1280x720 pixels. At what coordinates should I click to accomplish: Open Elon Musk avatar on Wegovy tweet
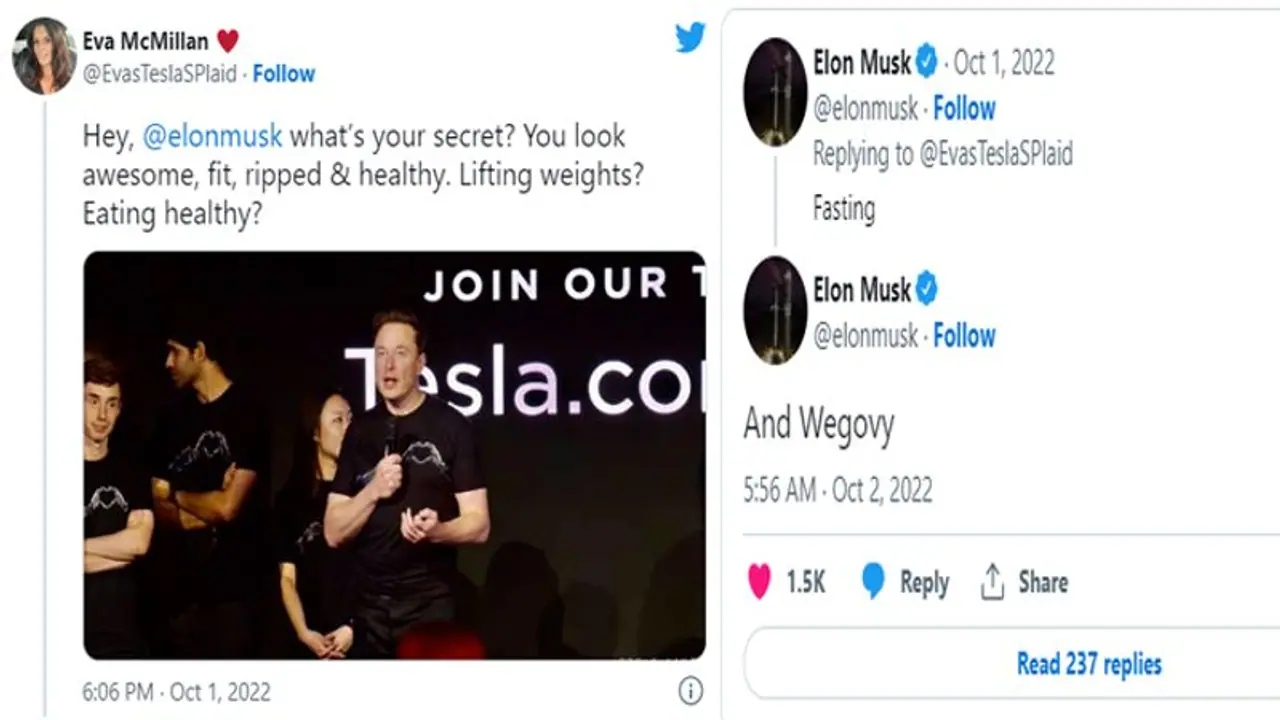[x=775, y=310]
